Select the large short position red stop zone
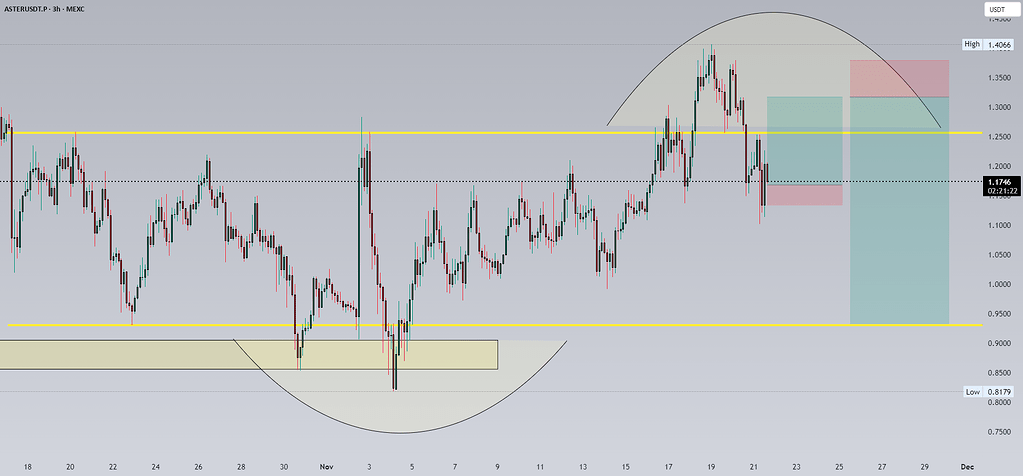This screenshot has height=476, width=1023. (x=899, y=78)
